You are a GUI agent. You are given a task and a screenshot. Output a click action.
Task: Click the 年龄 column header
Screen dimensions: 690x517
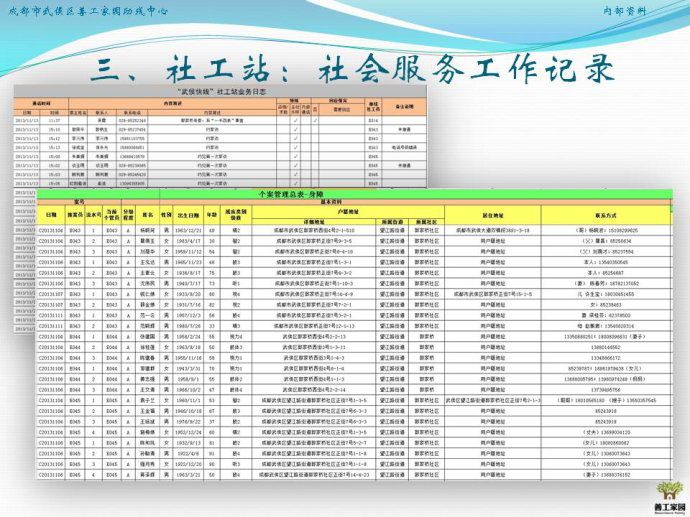(x=212, y=214)
